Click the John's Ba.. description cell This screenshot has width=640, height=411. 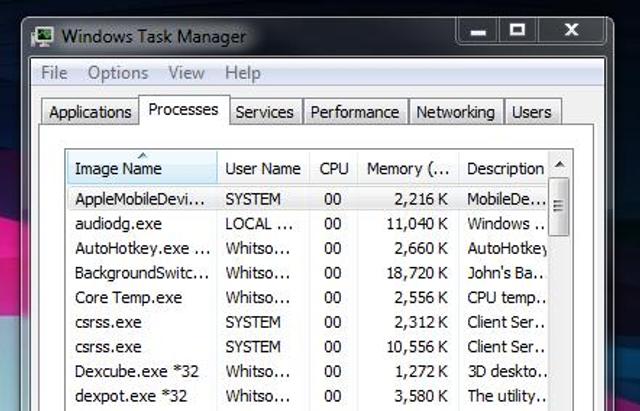tap(506, 273)
